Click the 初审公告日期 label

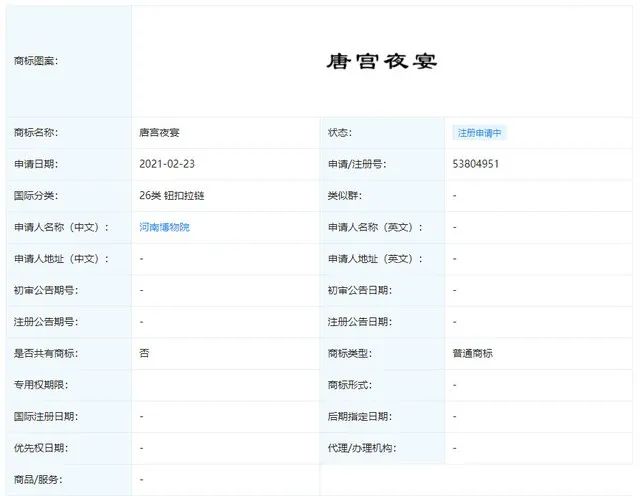click(360, 290)
